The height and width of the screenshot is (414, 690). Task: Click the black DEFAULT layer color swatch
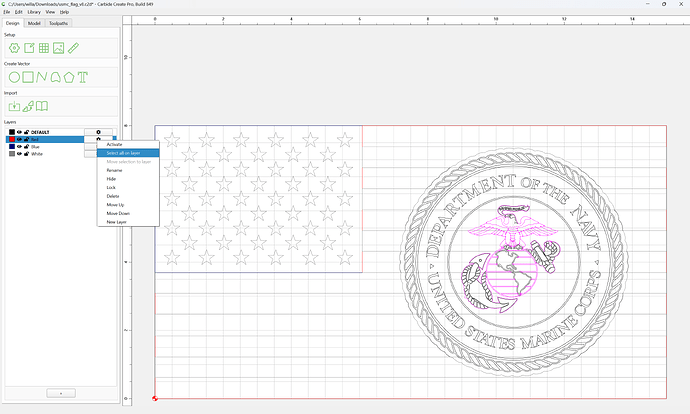[12, 132]
